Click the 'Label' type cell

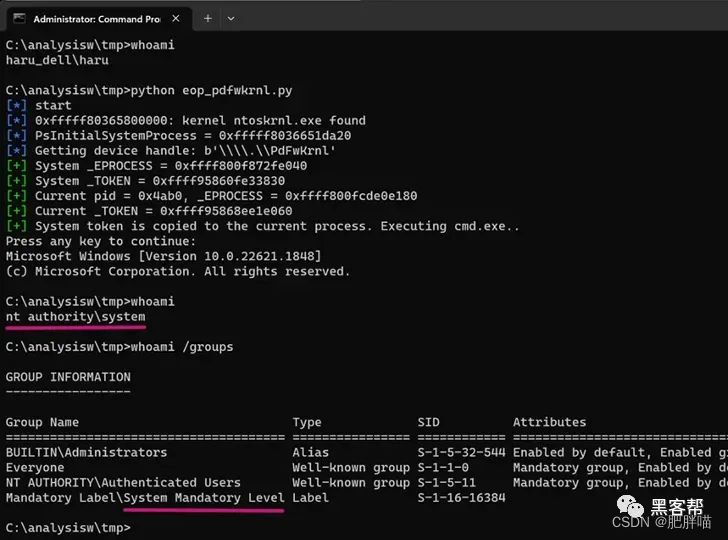(311, 498)
